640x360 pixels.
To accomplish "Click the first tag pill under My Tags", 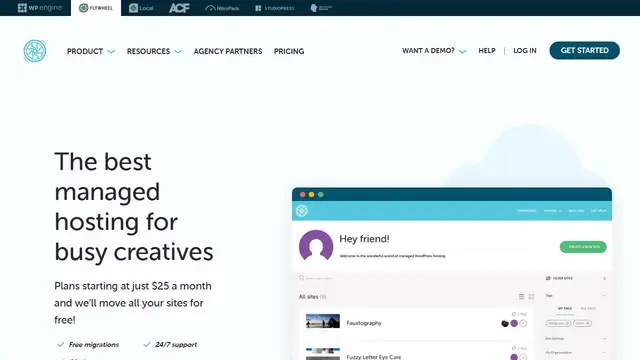I will 558,323.
